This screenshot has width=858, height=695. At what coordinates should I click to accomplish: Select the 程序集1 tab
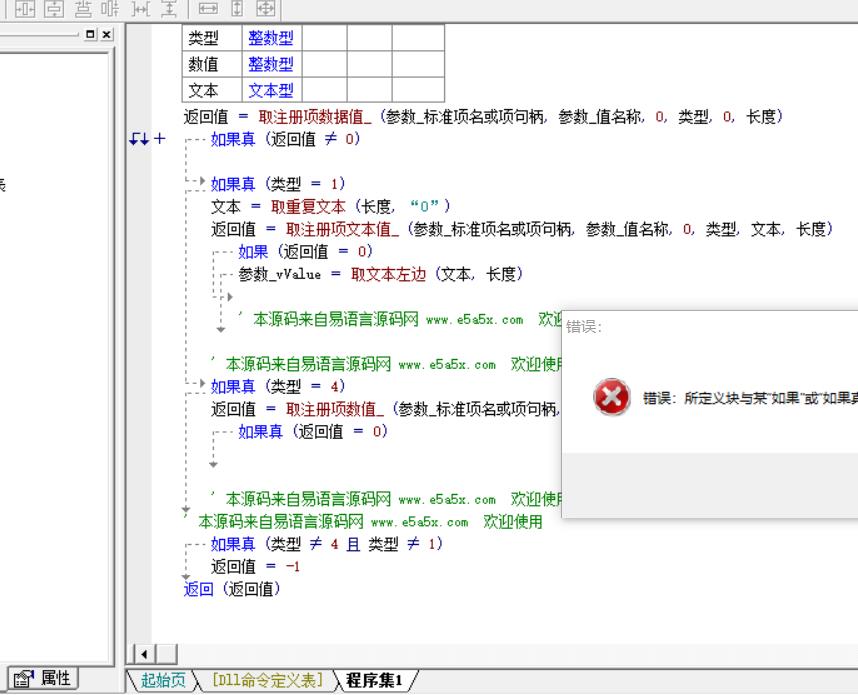pyautogui.click(x=373, y=681)
